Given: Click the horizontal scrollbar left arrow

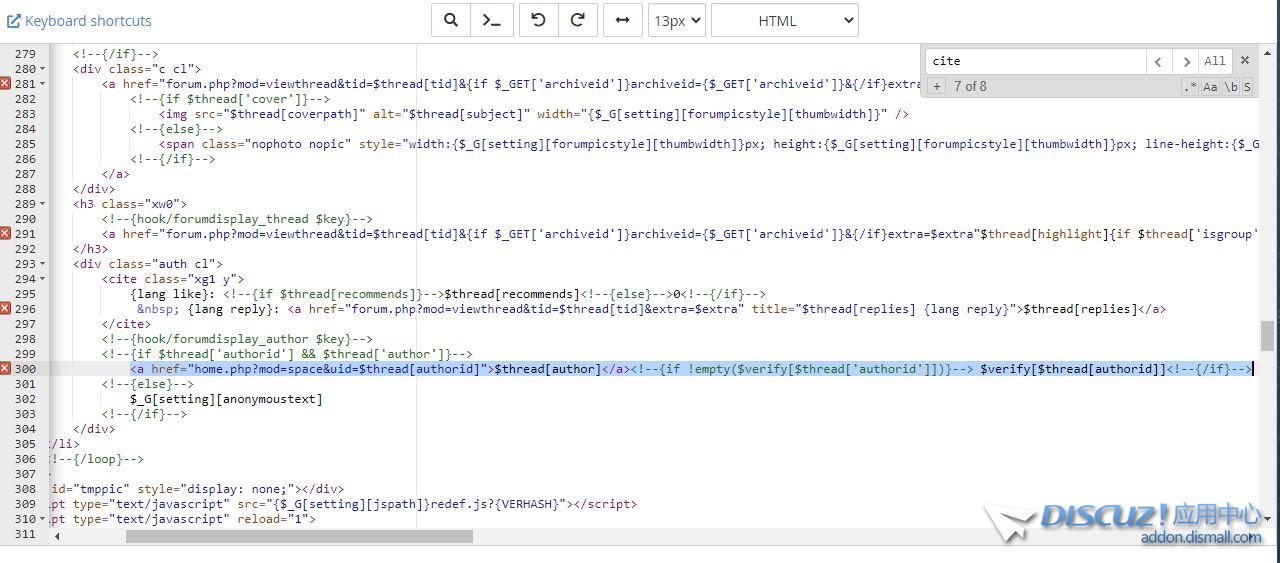Looking at the screenshot, I should tap(56, 537).
